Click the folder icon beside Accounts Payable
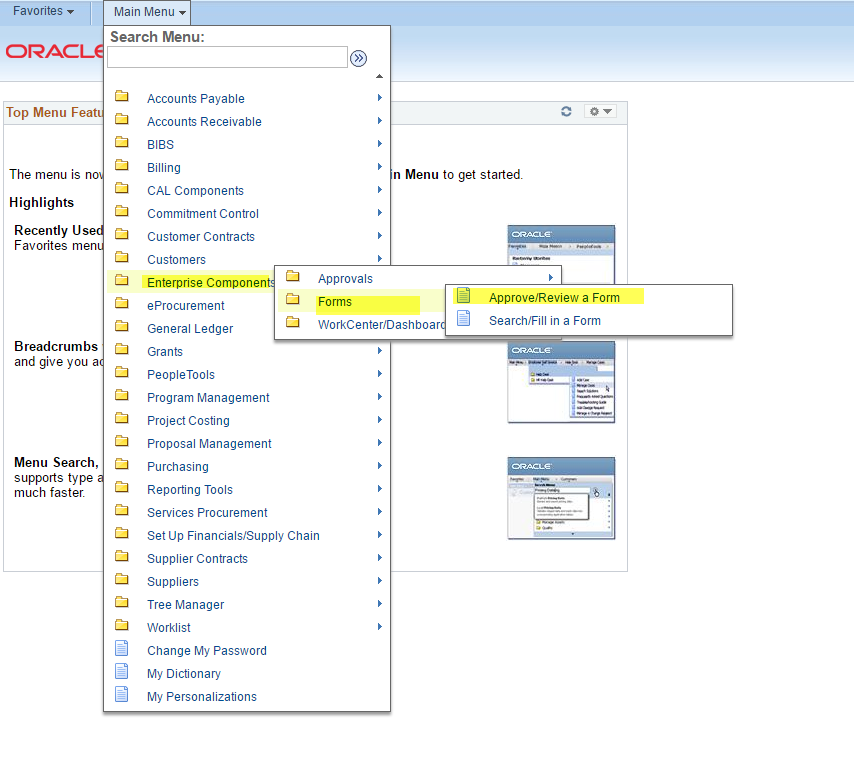The image size is (854, 771). [x=121, y=96]
